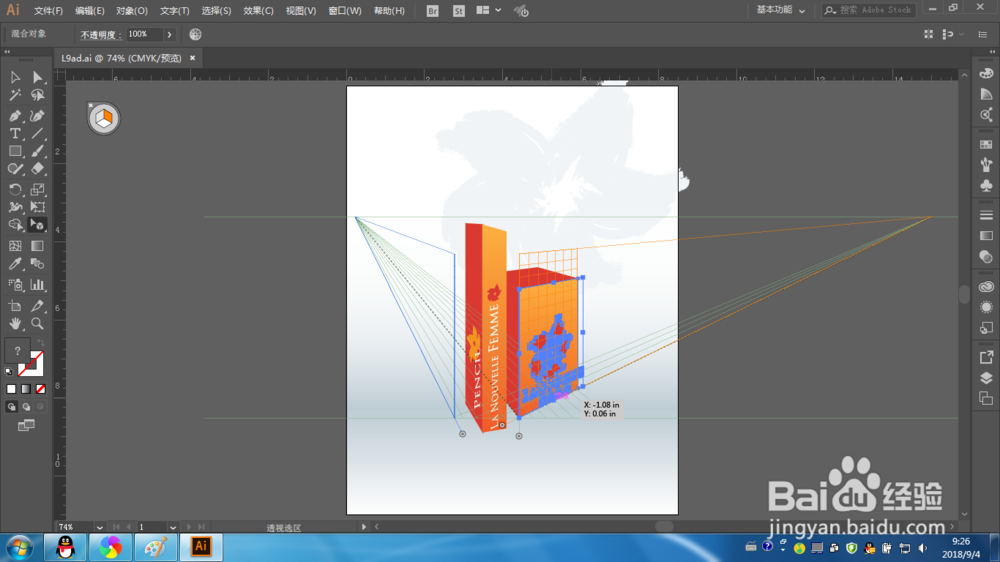
Task: Select the Scale tool
Action: pos(38,189)
